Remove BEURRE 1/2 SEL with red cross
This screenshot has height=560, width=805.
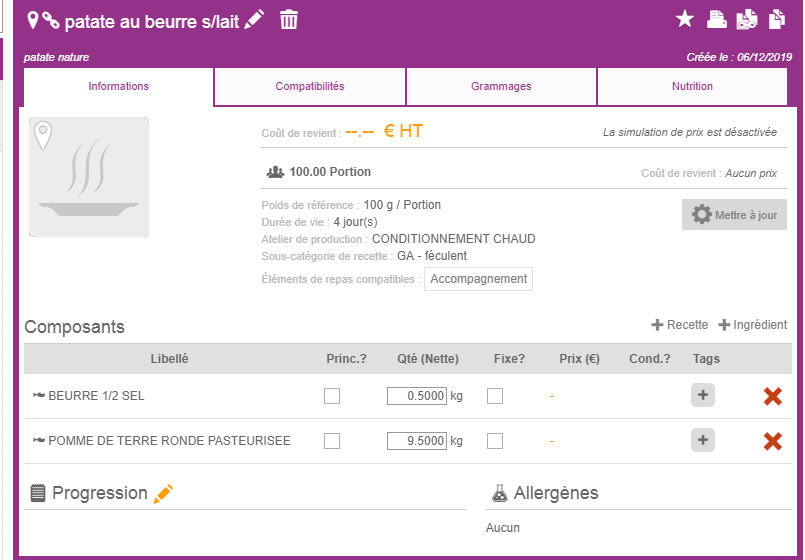coord(772,396)
